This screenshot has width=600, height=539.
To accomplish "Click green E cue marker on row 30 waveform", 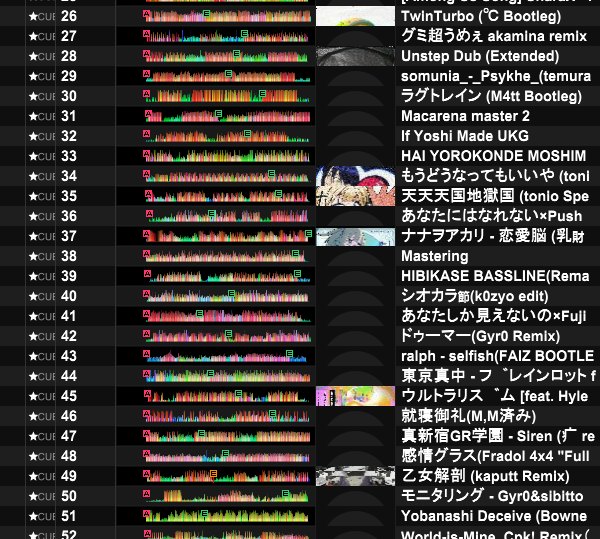I will 262,93.
